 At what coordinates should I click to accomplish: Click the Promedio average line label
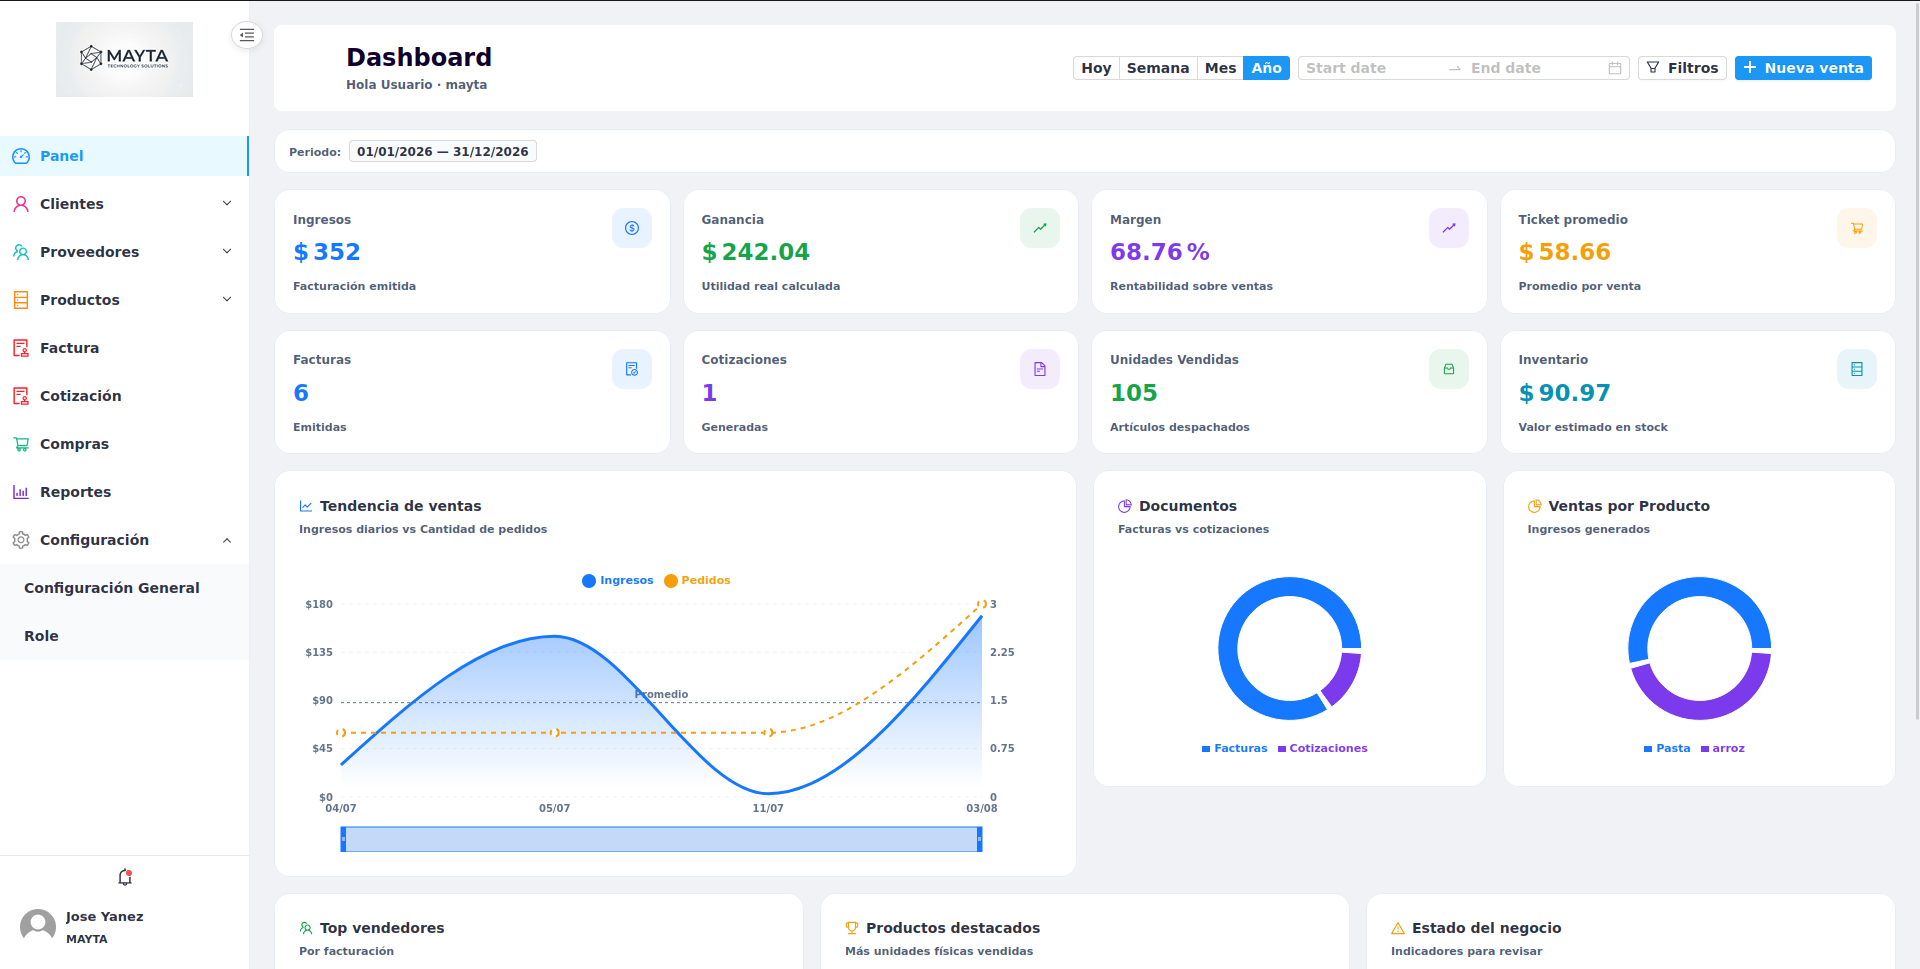pyautogui.click(x=662, y=694)
